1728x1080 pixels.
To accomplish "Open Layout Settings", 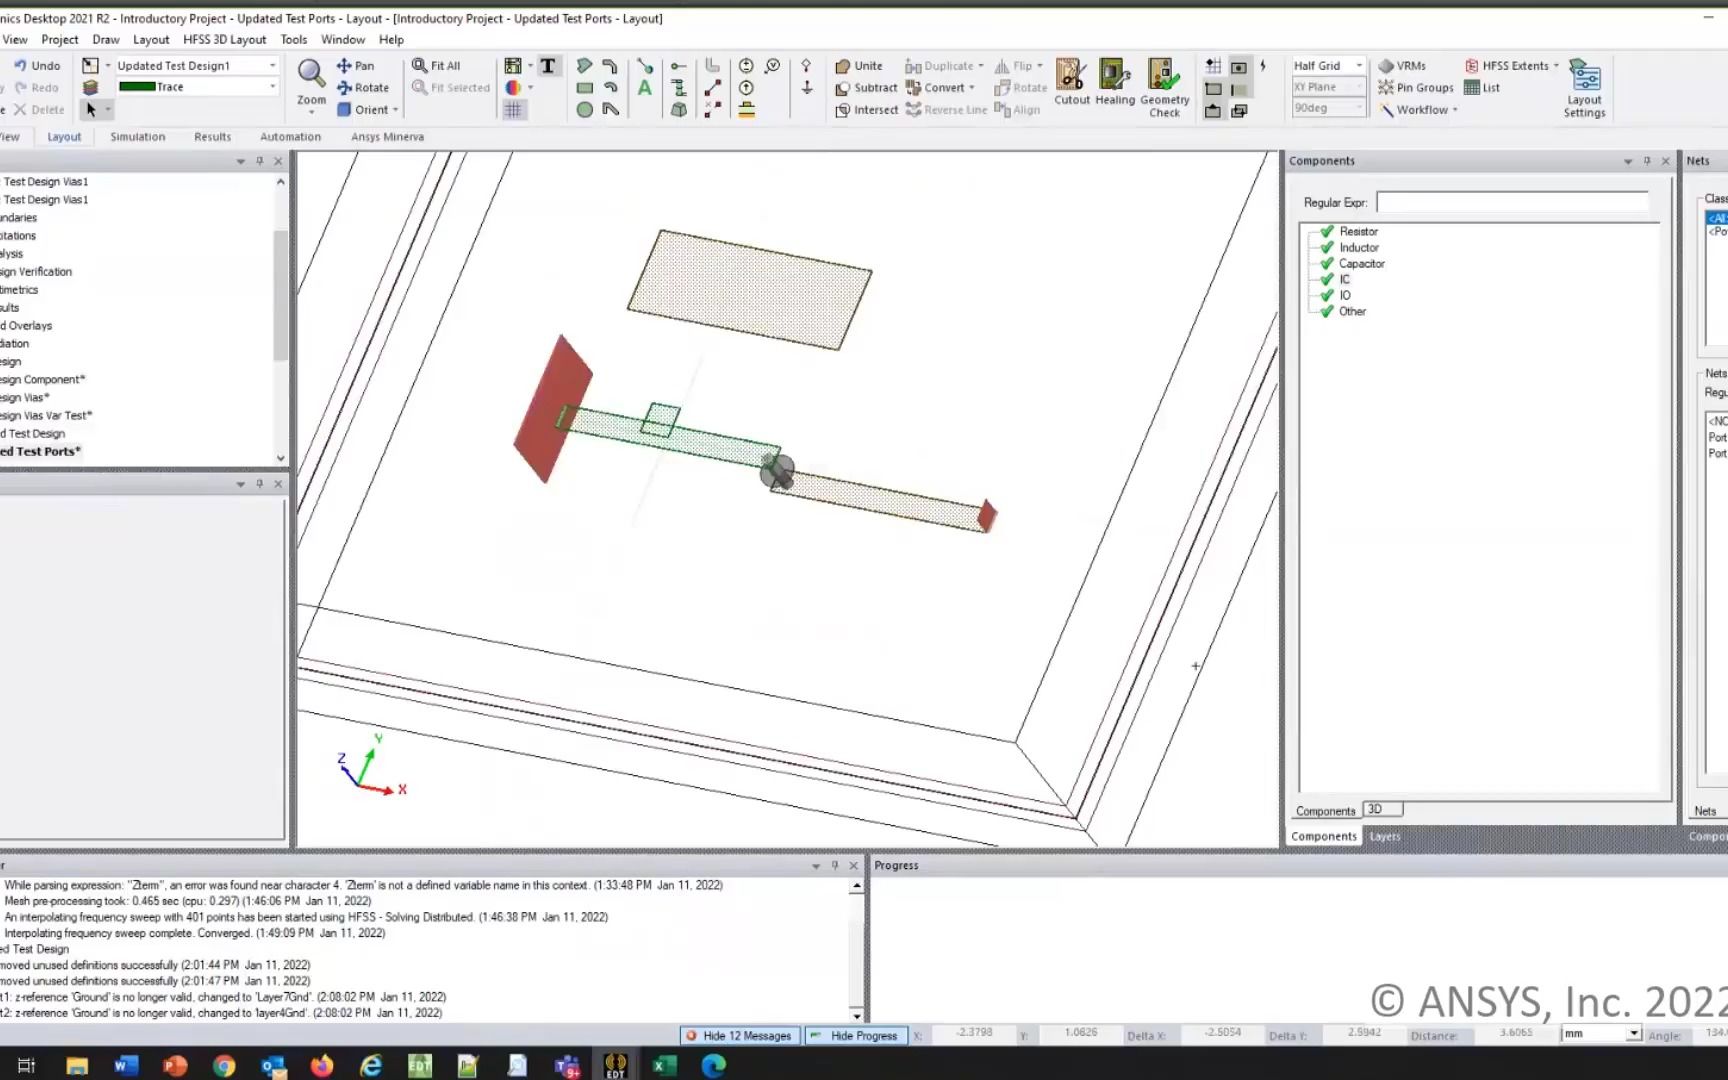I will click(1584, 87).
